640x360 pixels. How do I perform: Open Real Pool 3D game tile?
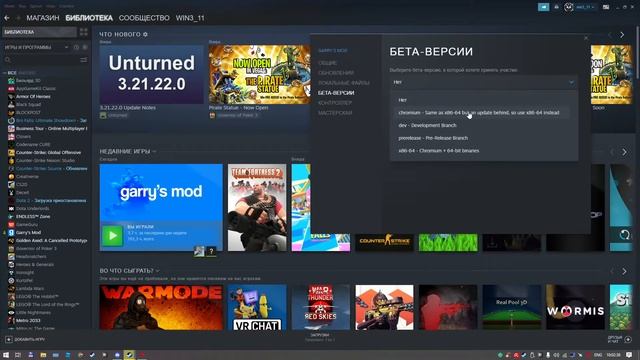(x=512, y=307)
